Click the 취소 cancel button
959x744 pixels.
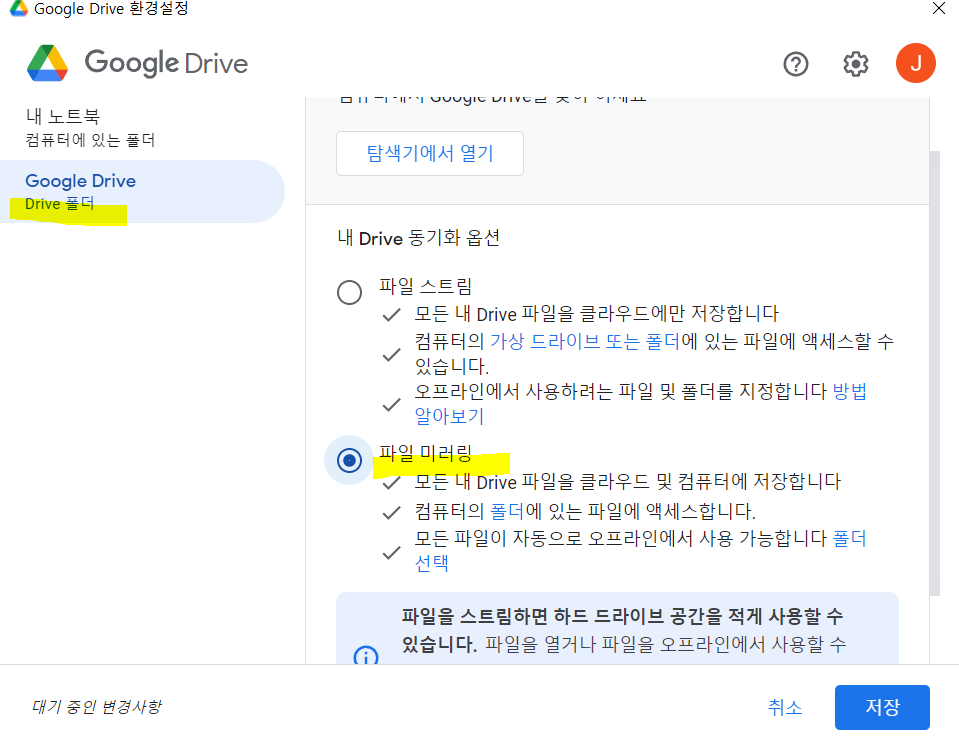785,707
